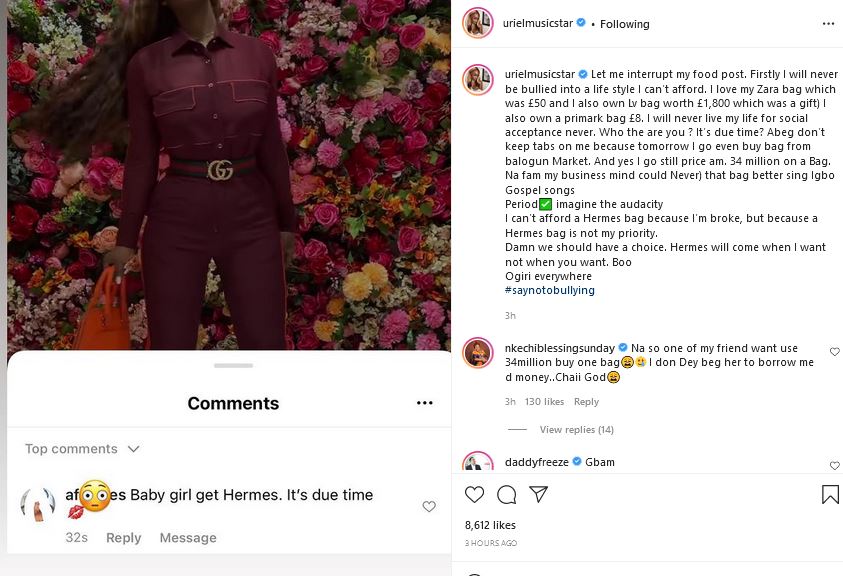The image size is (843, 576).
Task: Click Message under the Hermes comment
Action: [x=188, y=538]
